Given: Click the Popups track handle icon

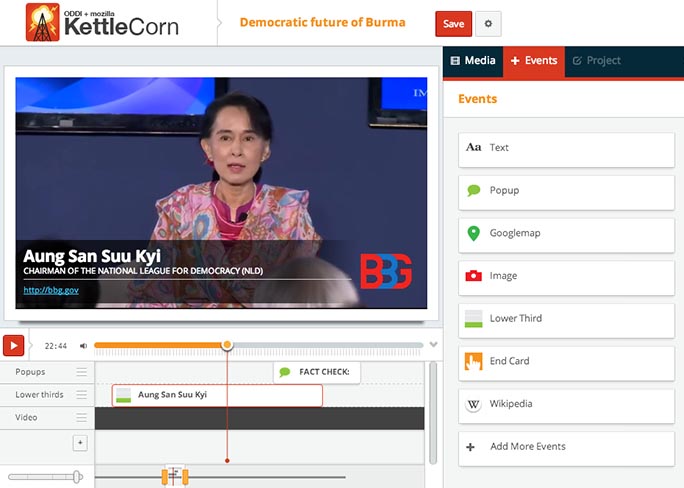Looking at the screenshot, I should coord(82,372).
